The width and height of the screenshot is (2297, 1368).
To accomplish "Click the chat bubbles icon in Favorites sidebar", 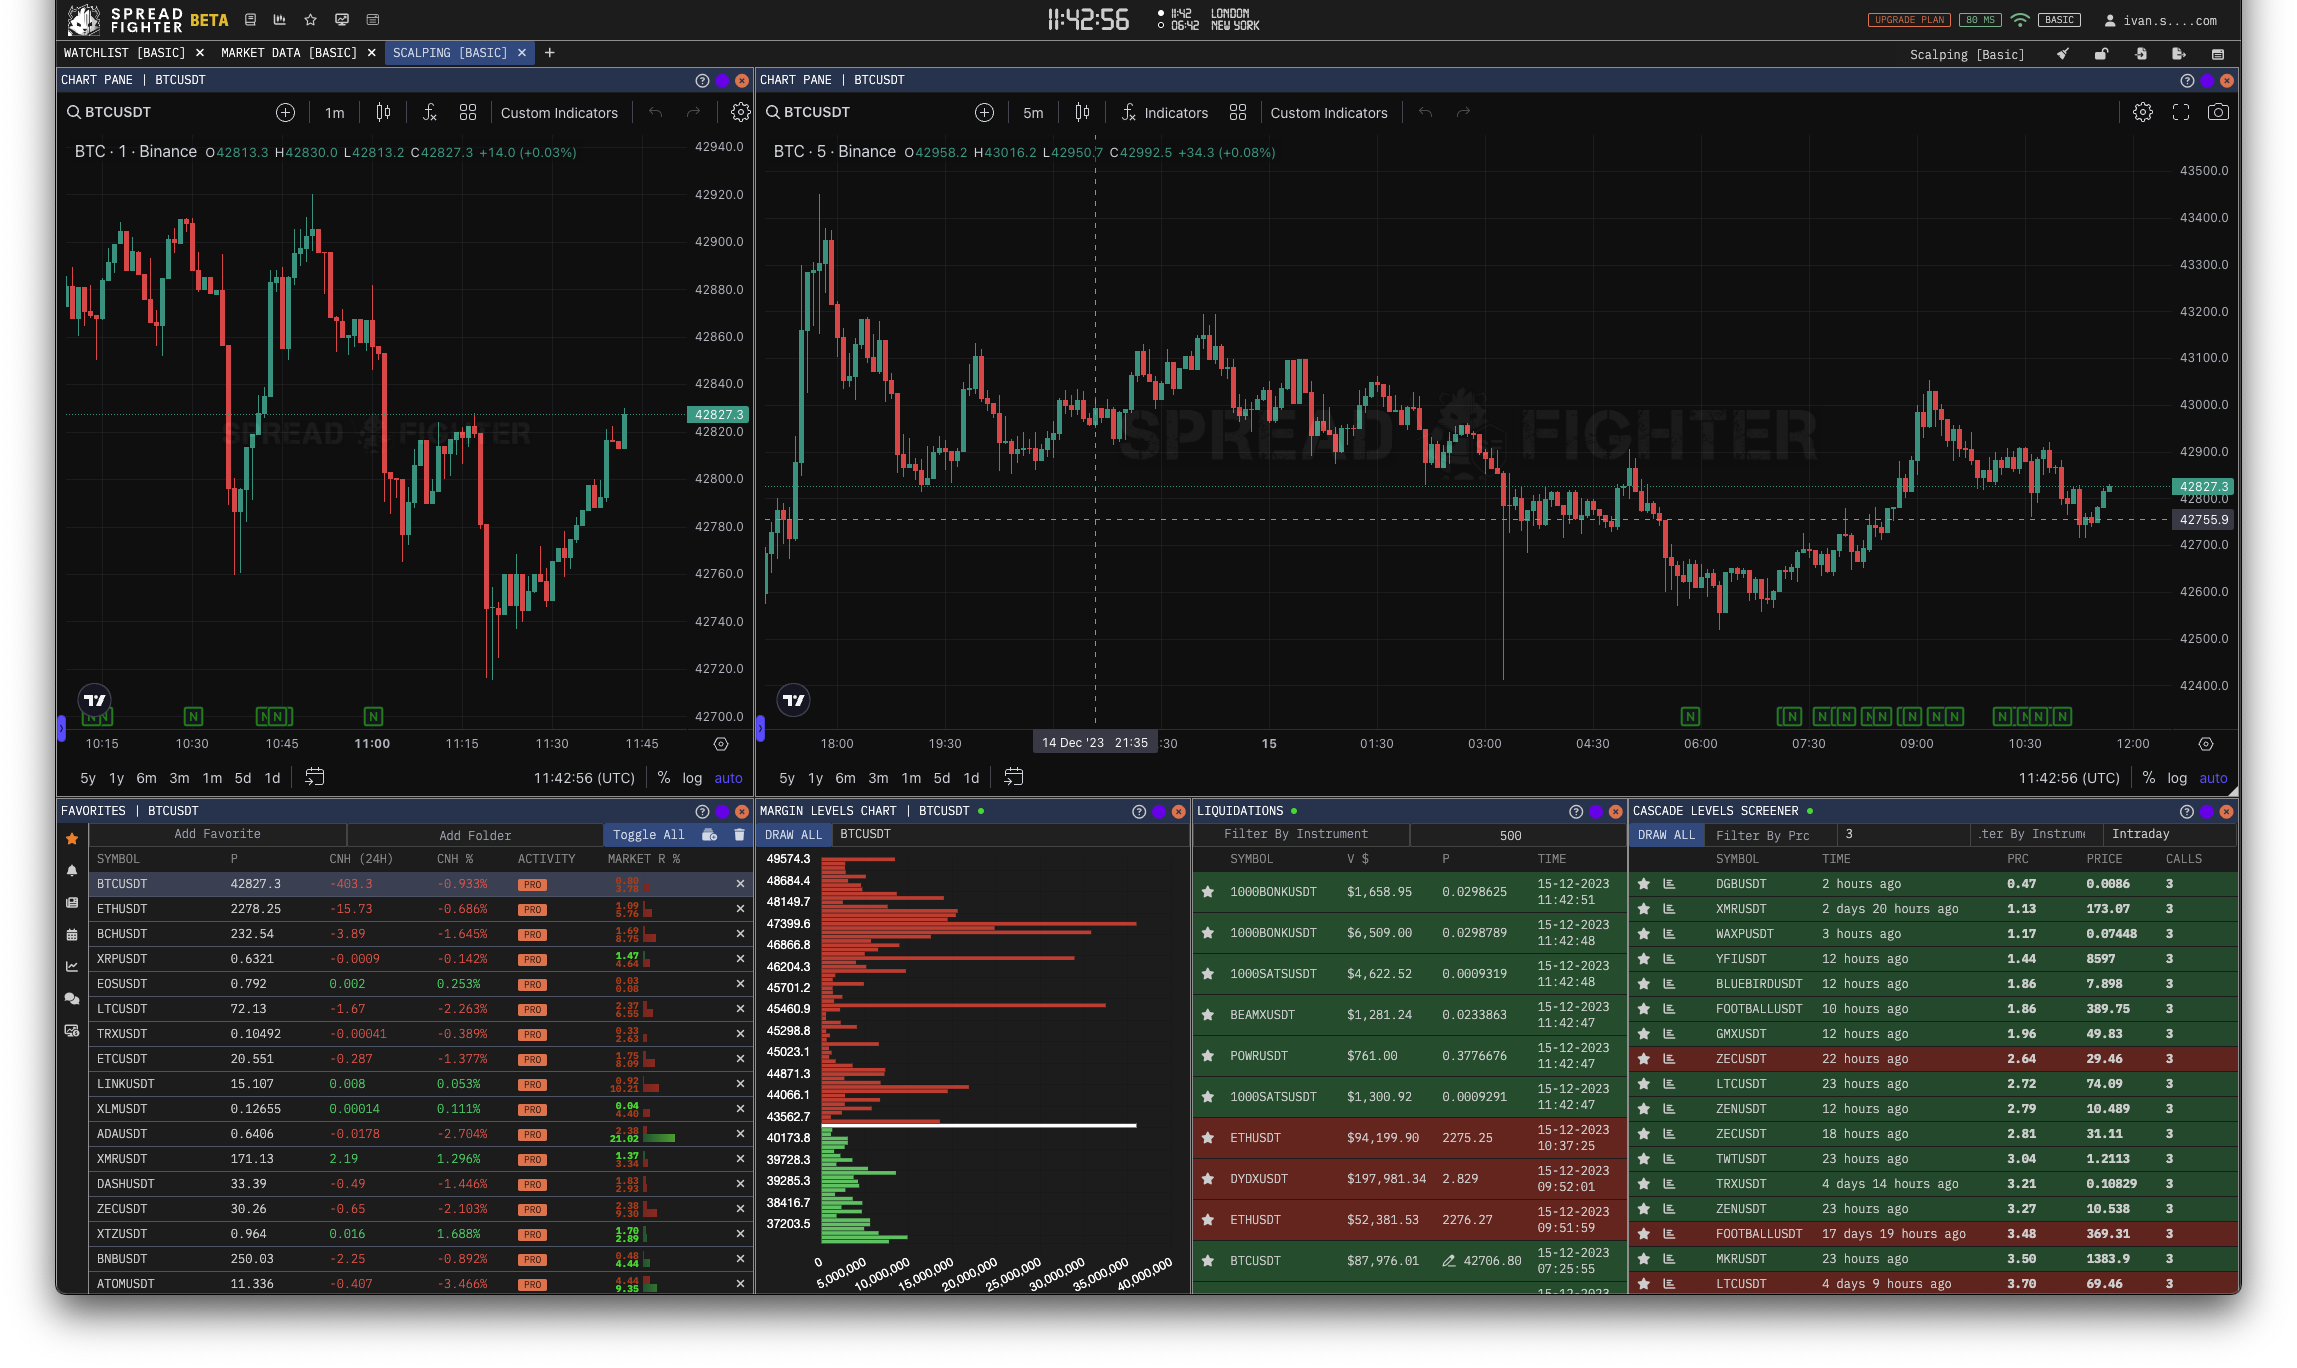I will 72,998.
